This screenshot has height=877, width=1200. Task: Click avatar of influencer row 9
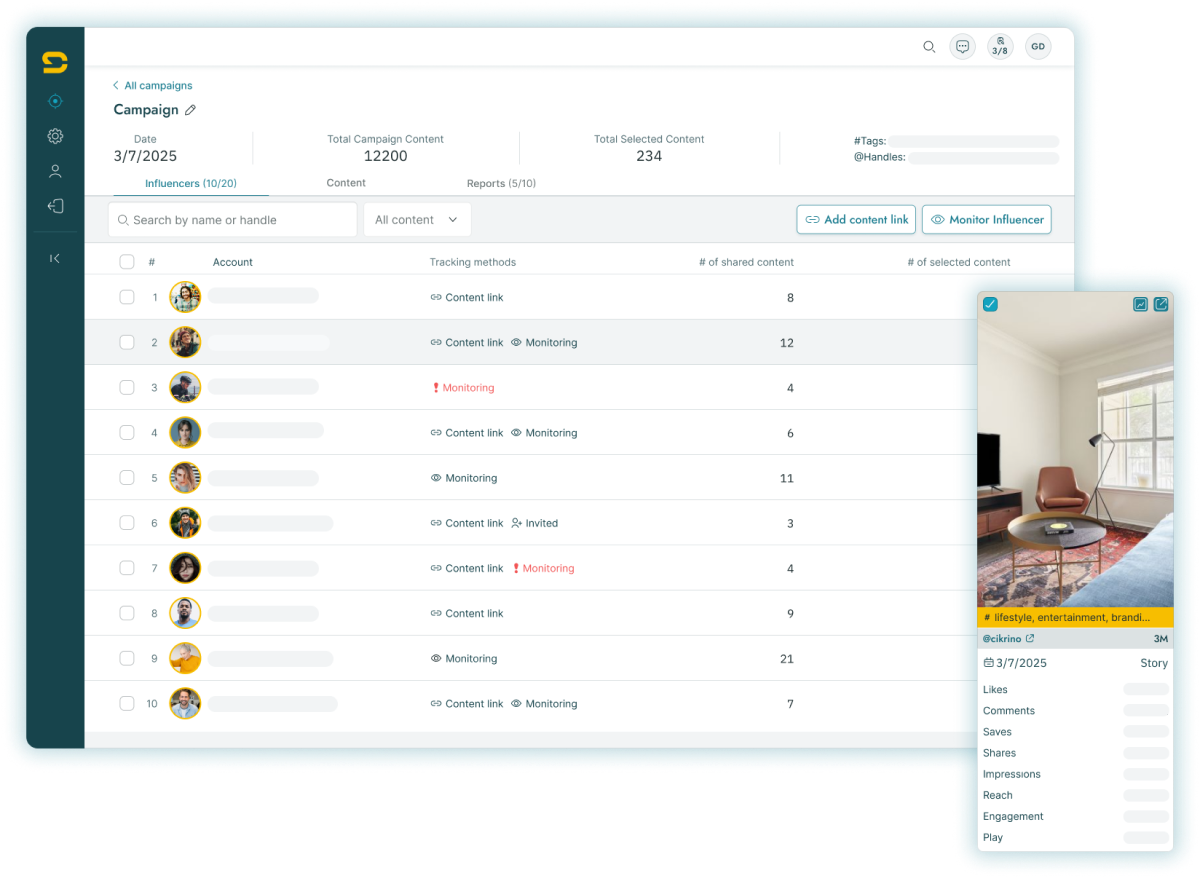(185, 658)
